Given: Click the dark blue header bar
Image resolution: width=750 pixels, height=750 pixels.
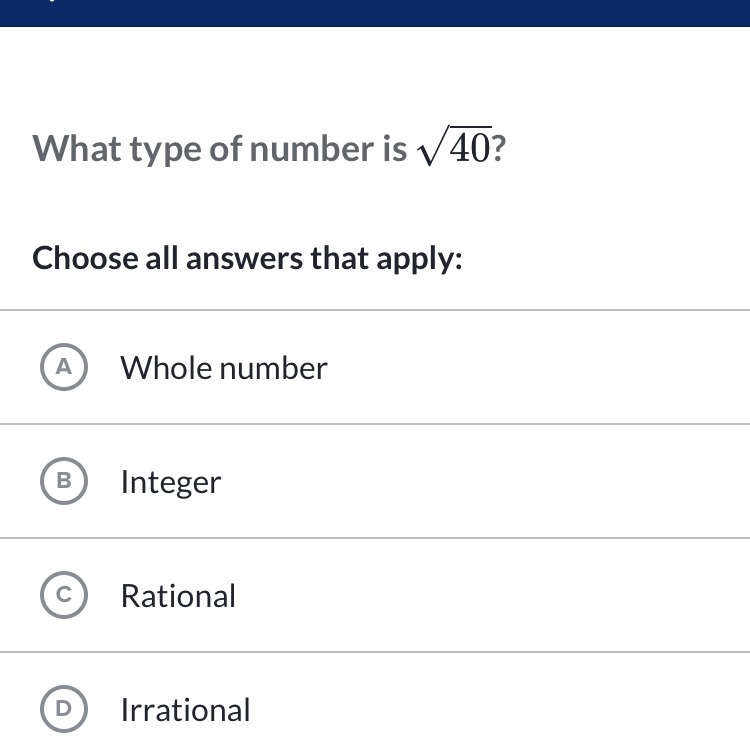Looking at the screenshot, I should coord(375,13).
